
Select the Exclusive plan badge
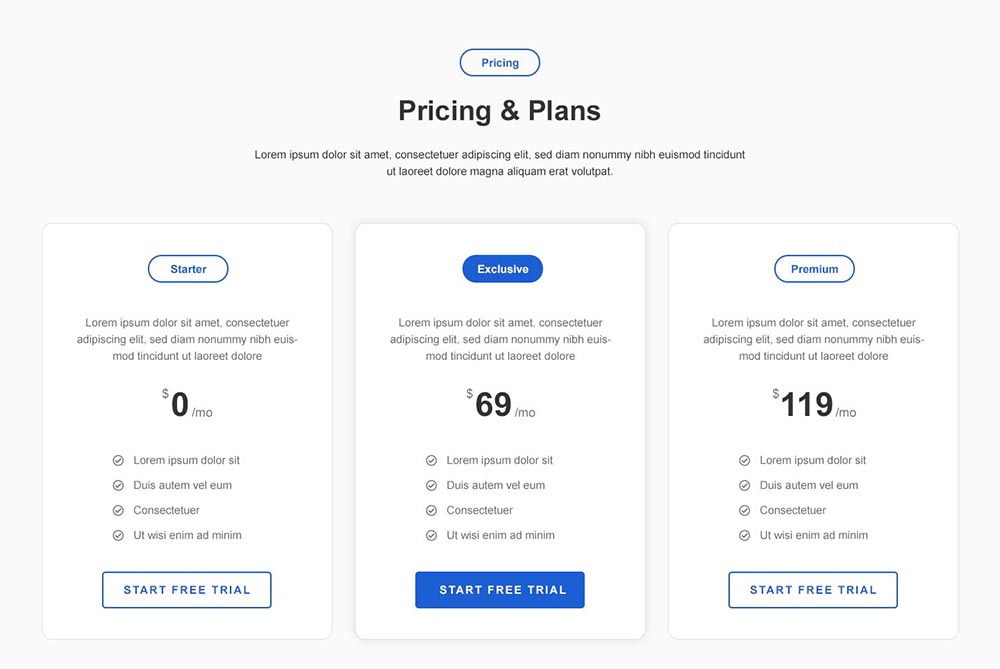pos(503,268)
